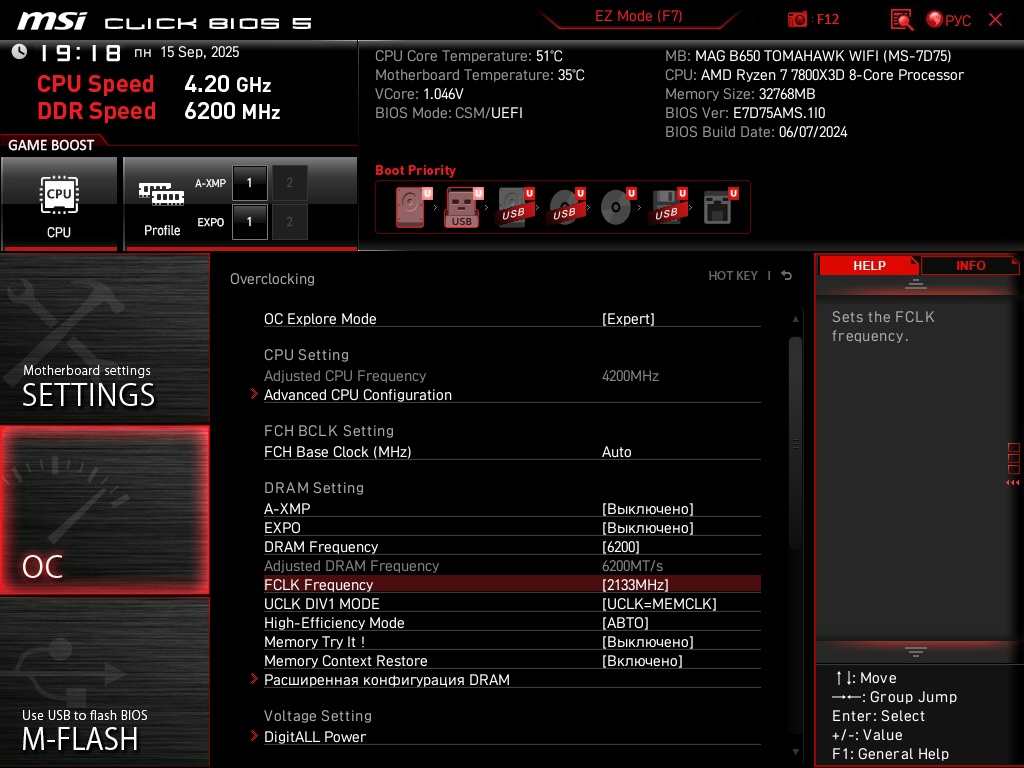Select the USB floppy boot device icon
1024x768 pixels.
(x=668, y=207)
